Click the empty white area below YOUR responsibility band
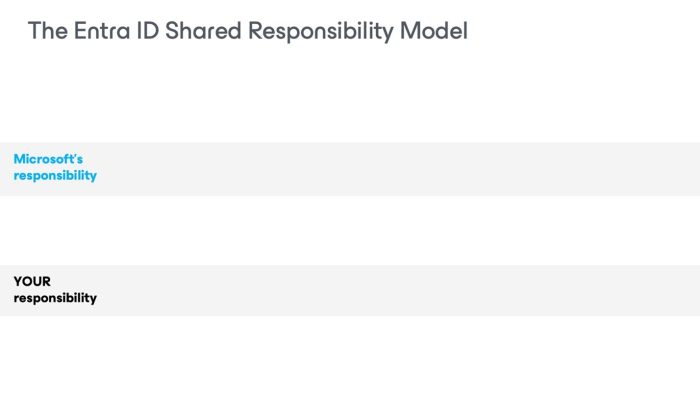 [x=350, y=355]
